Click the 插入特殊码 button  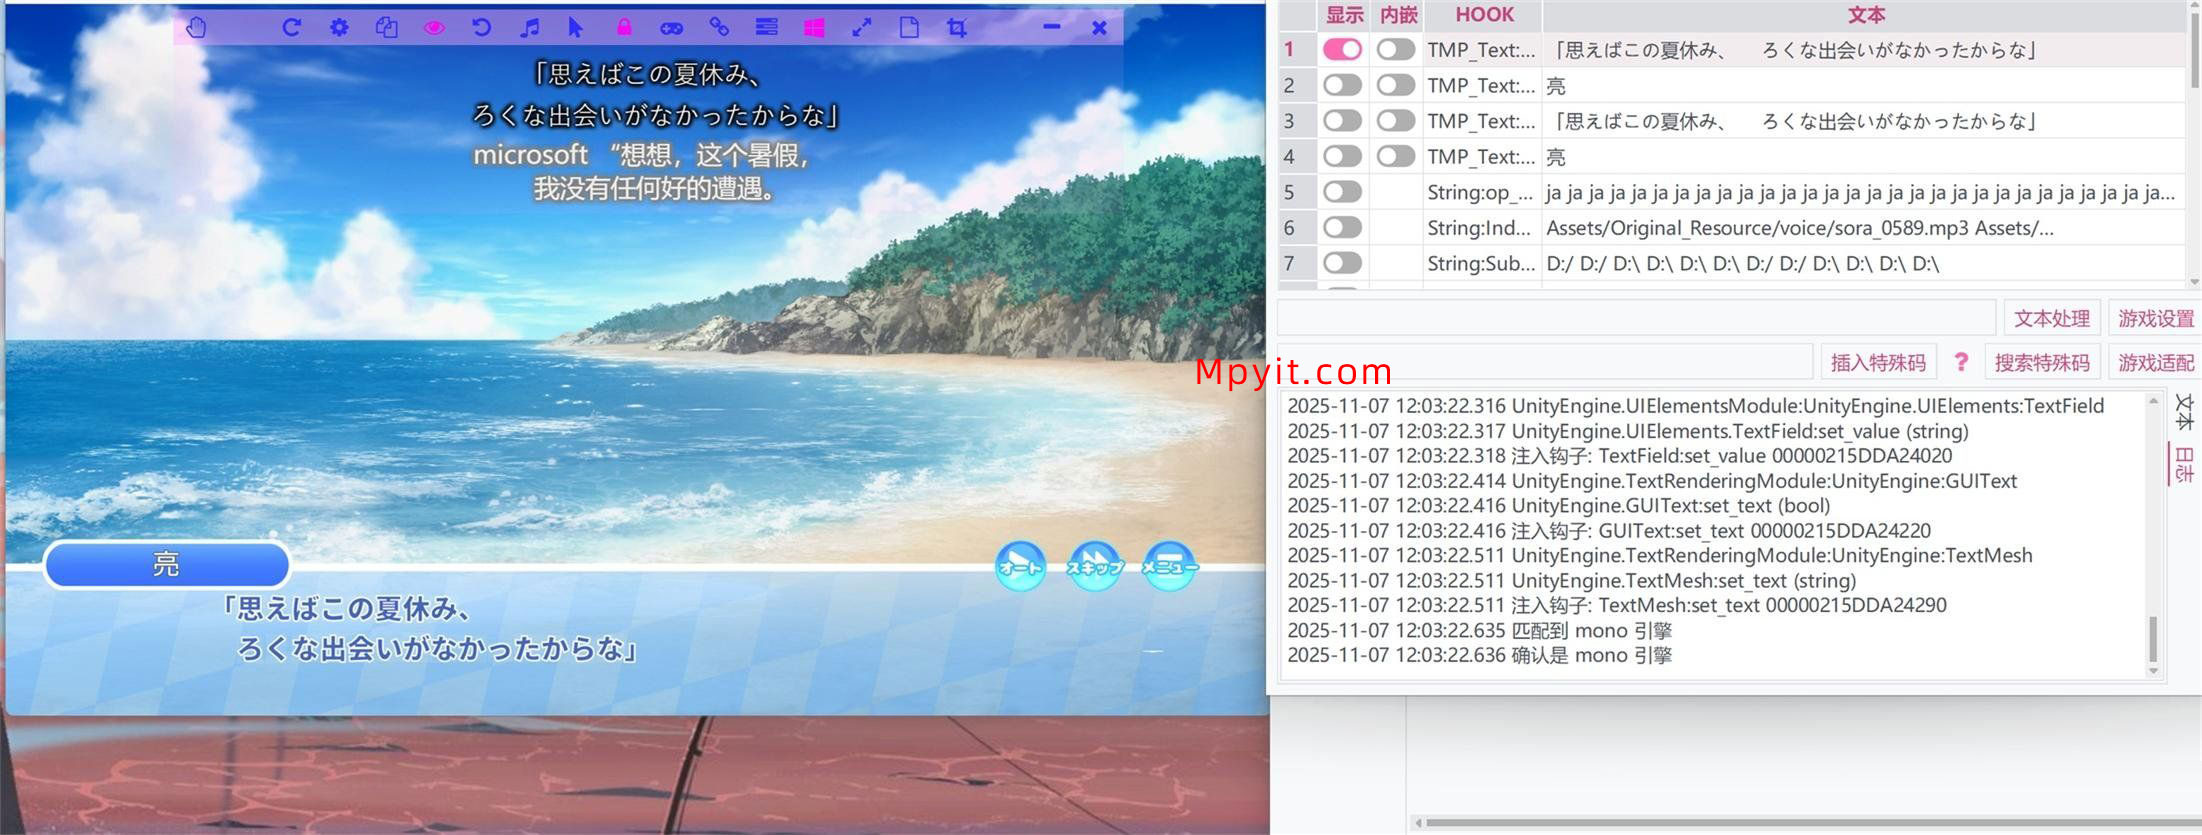(x=1878, y=362)
